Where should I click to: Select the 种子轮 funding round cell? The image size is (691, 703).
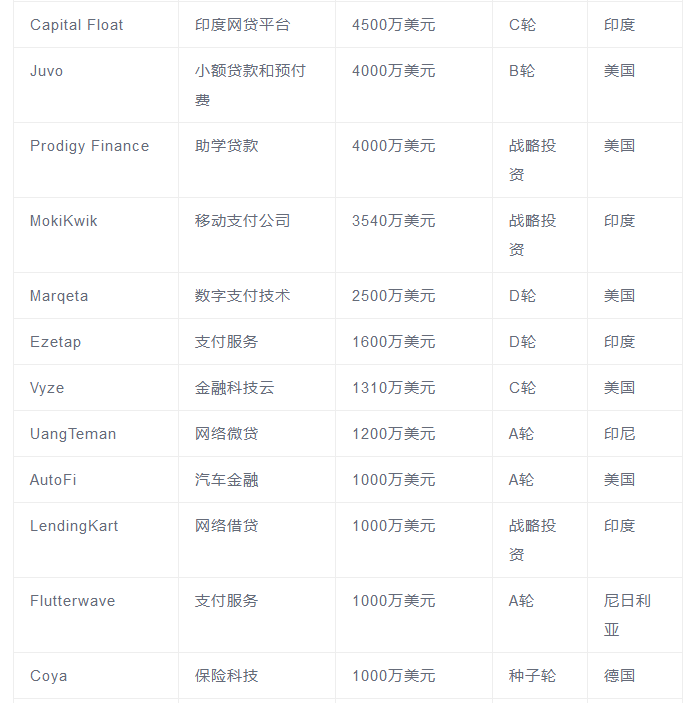532,676
